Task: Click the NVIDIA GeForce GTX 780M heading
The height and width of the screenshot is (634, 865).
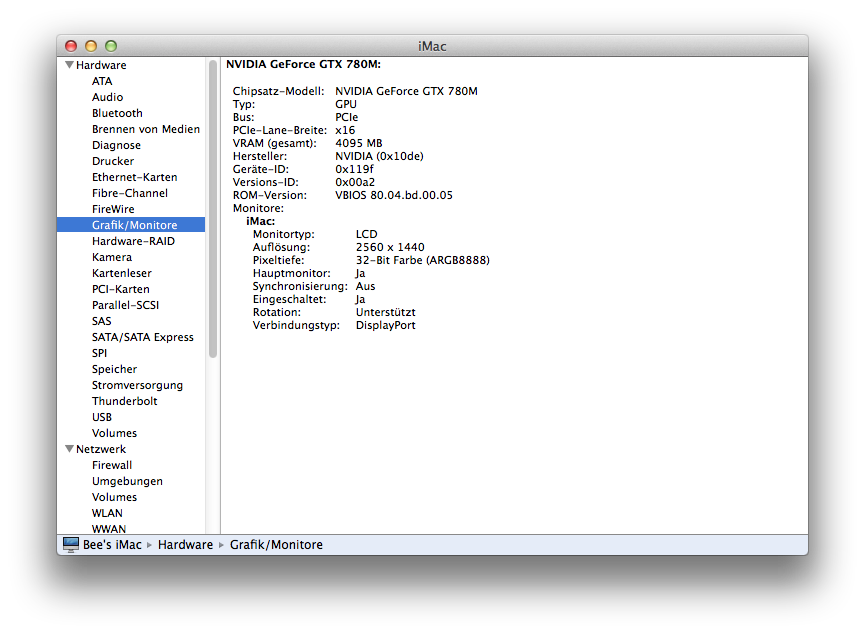Action: [x=303, y=65]
